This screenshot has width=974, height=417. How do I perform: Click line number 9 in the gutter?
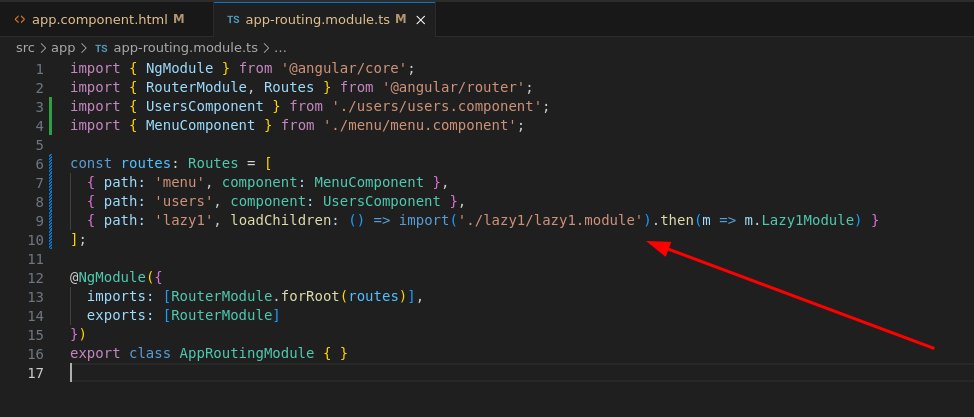pos(39,221)
